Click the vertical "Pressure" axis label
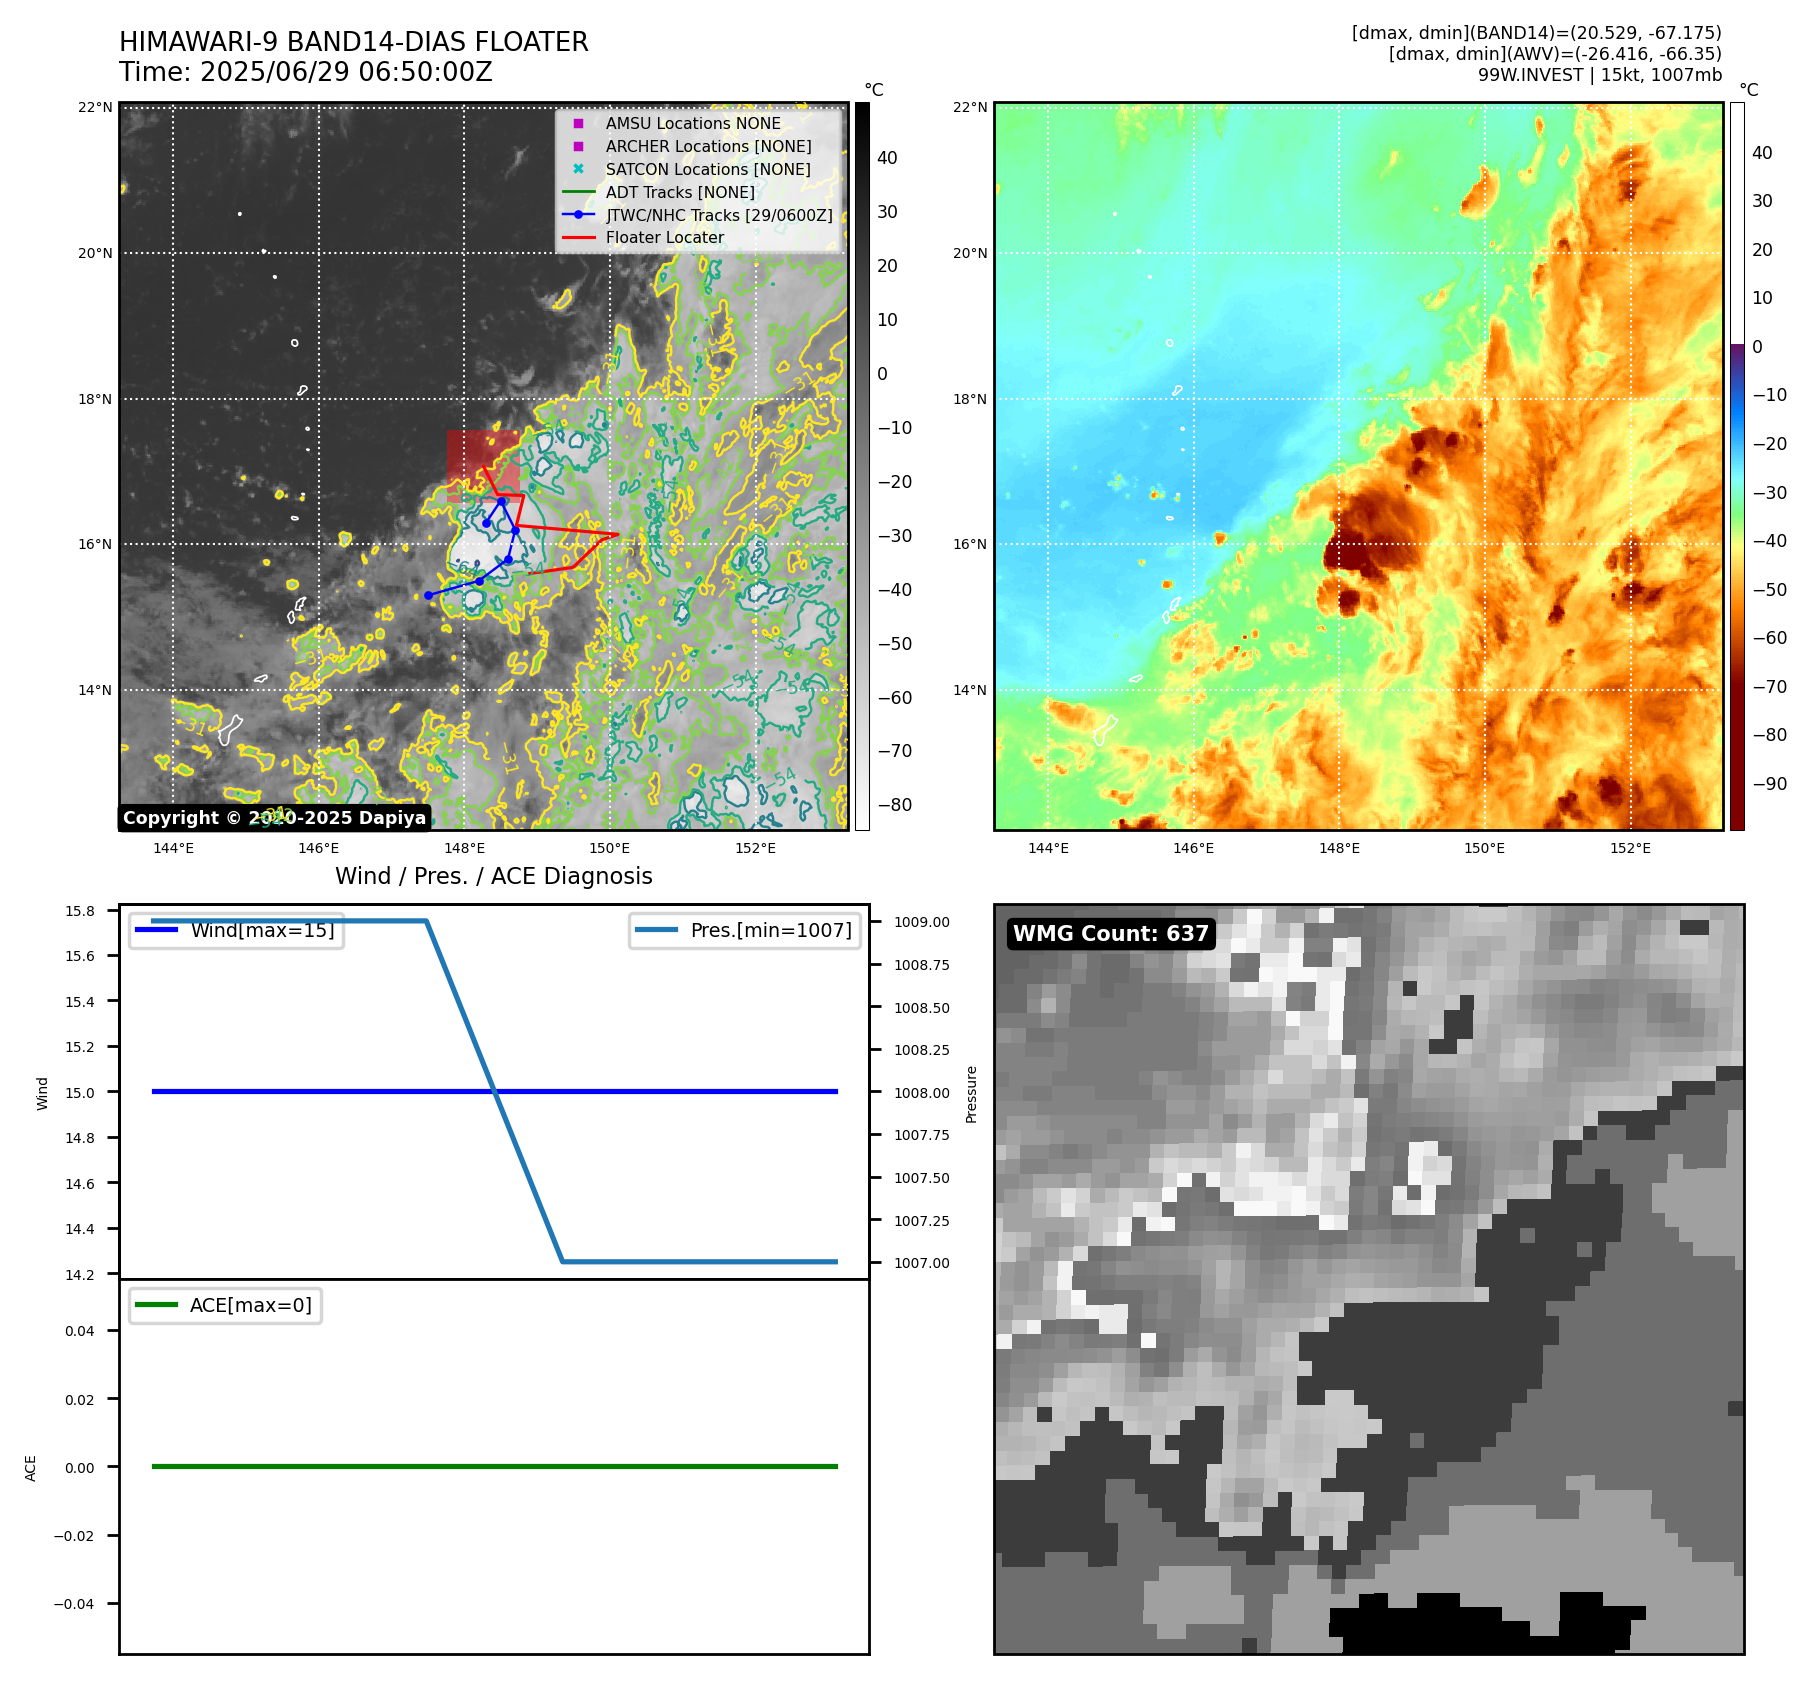 click(x=971, y=1094)
